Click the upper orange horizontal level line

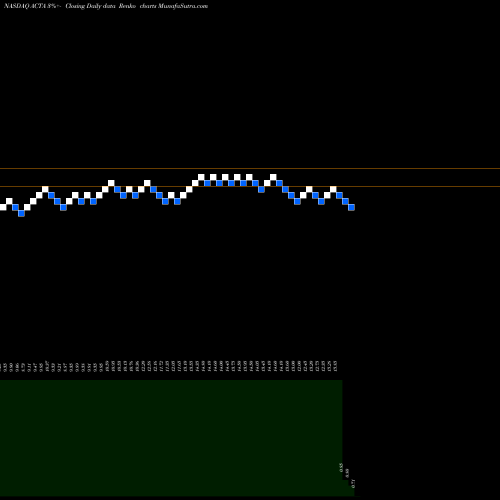(x=250, y=169)
